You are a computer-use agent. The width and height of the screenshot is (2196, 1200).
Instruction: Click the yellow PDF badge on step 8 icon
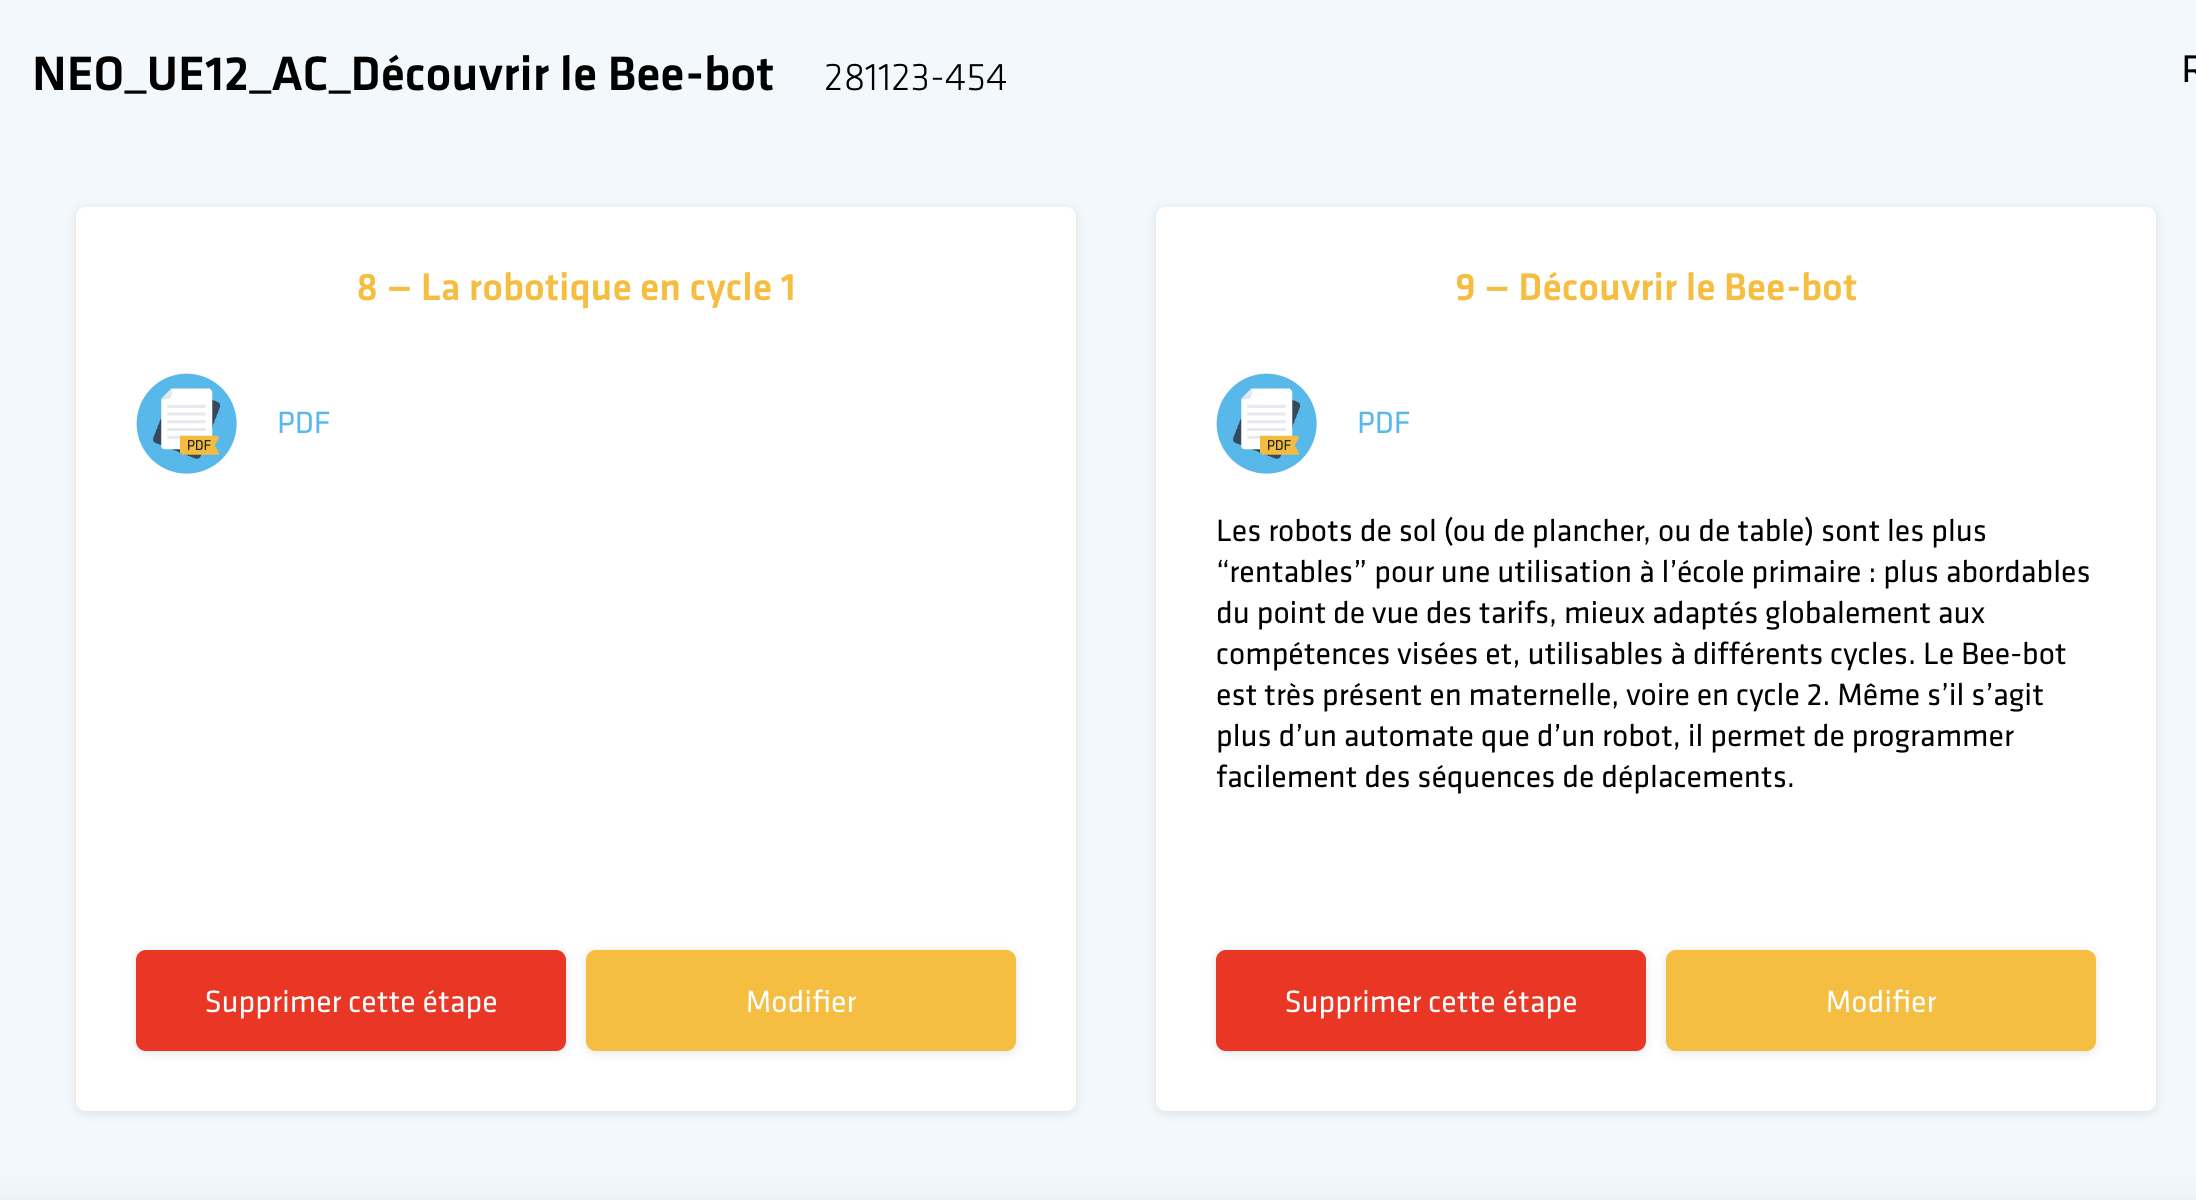click(x=199, y=445)
